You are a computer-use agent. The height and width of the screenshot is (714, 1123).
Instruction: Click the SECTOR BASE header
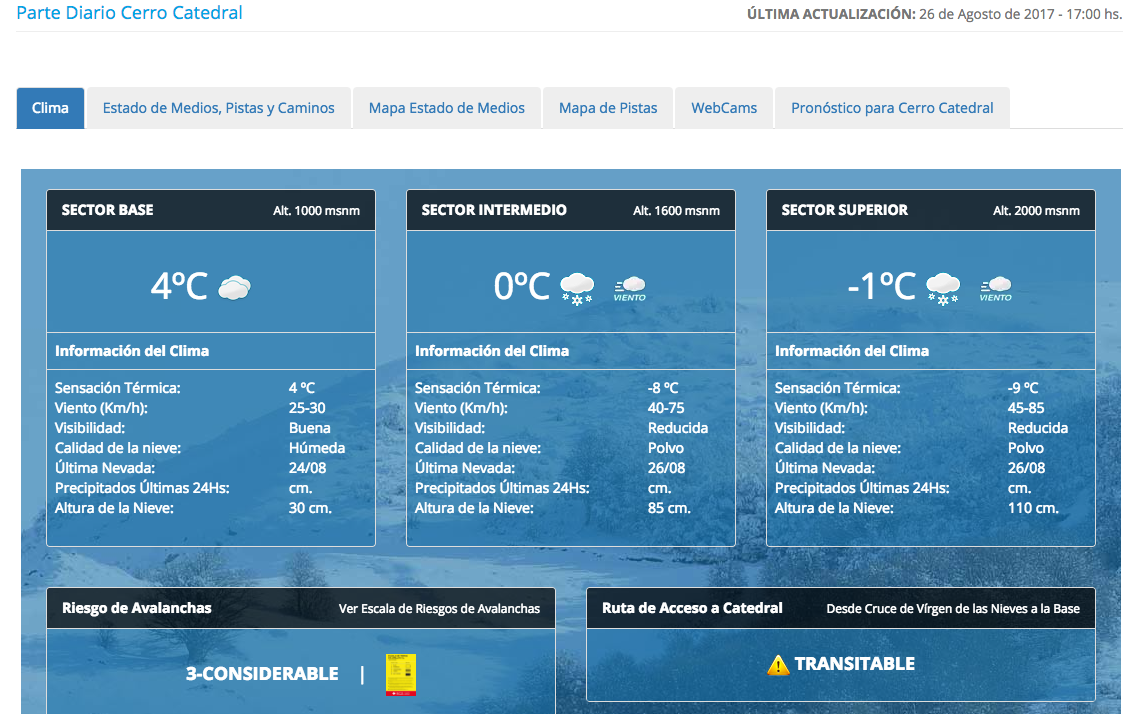(x=107, y=210)
